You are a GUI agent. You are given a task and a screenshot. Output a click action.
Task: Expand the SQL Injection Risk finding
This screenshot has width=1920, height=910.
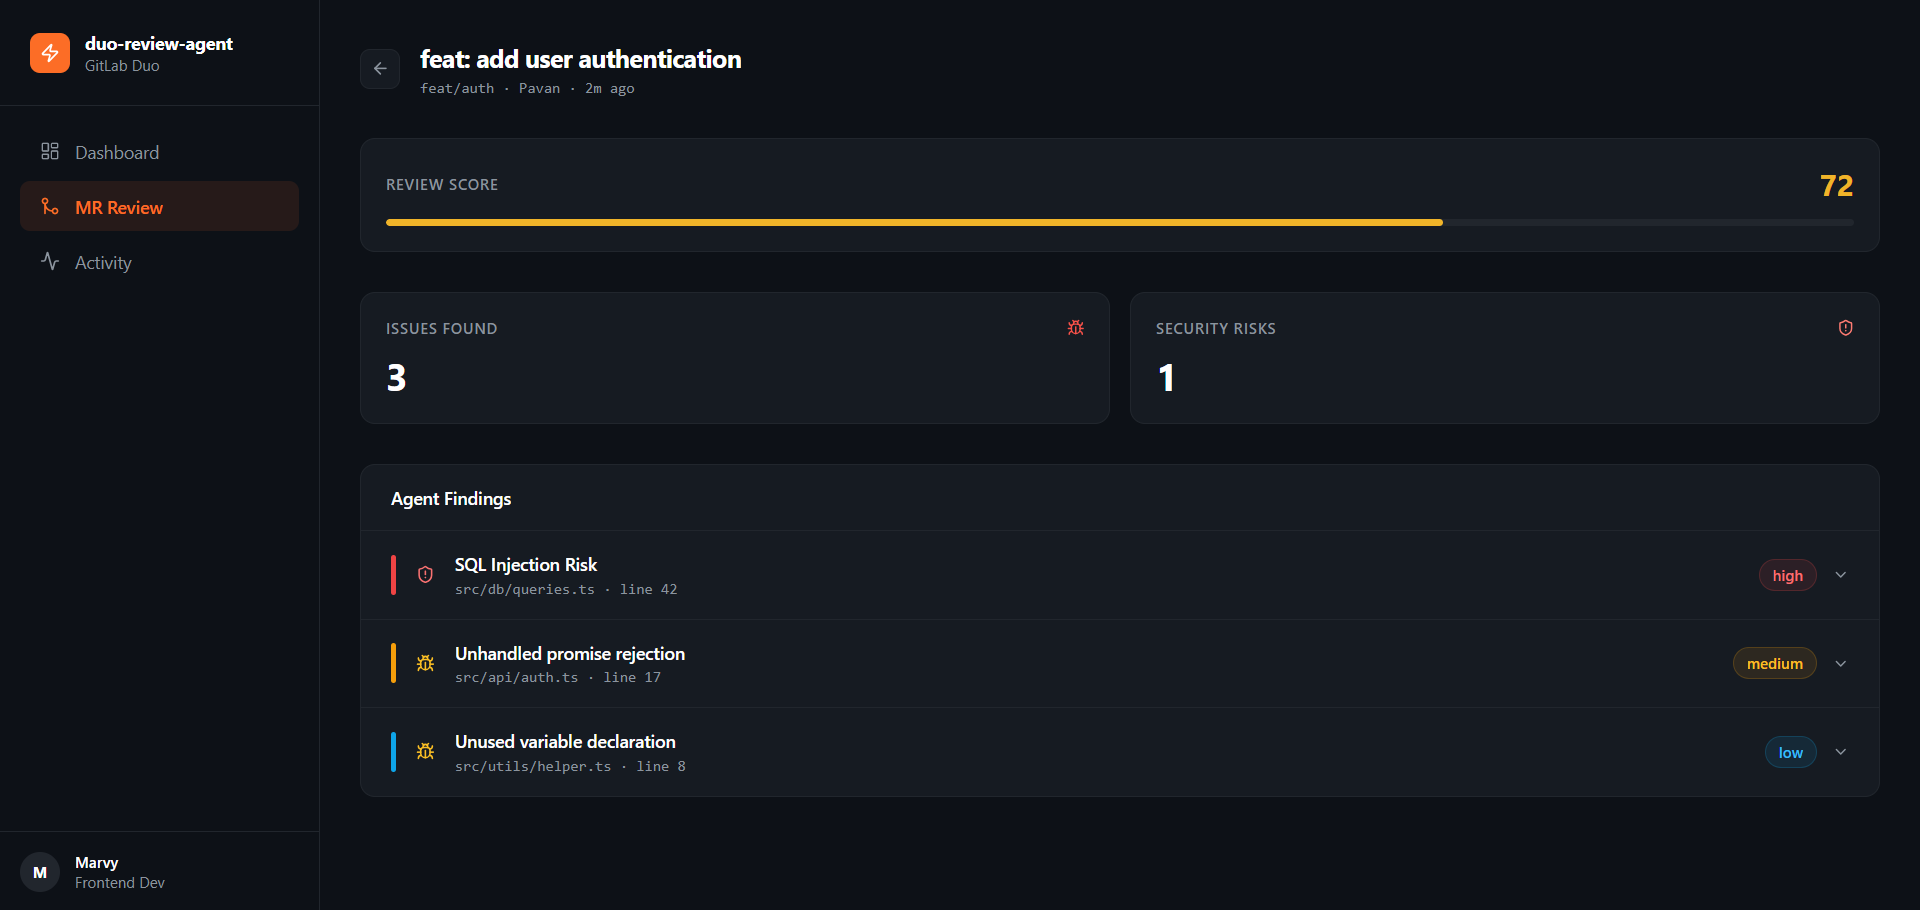pos(1841,575)
